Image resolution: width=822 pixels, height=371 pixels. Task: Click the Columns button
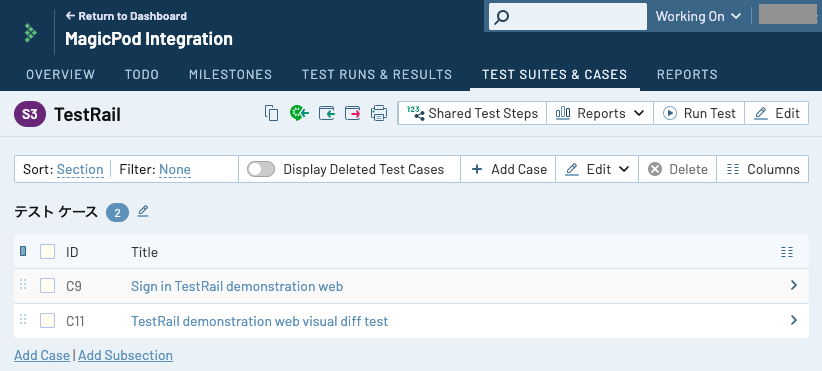[762, 169]
